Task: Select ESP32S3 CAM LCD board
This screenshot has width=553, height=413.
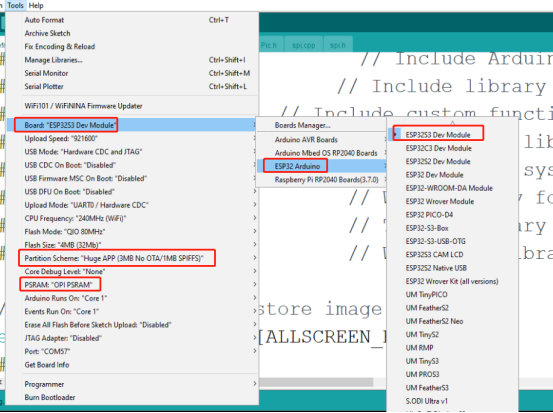Action: [453, 255]
